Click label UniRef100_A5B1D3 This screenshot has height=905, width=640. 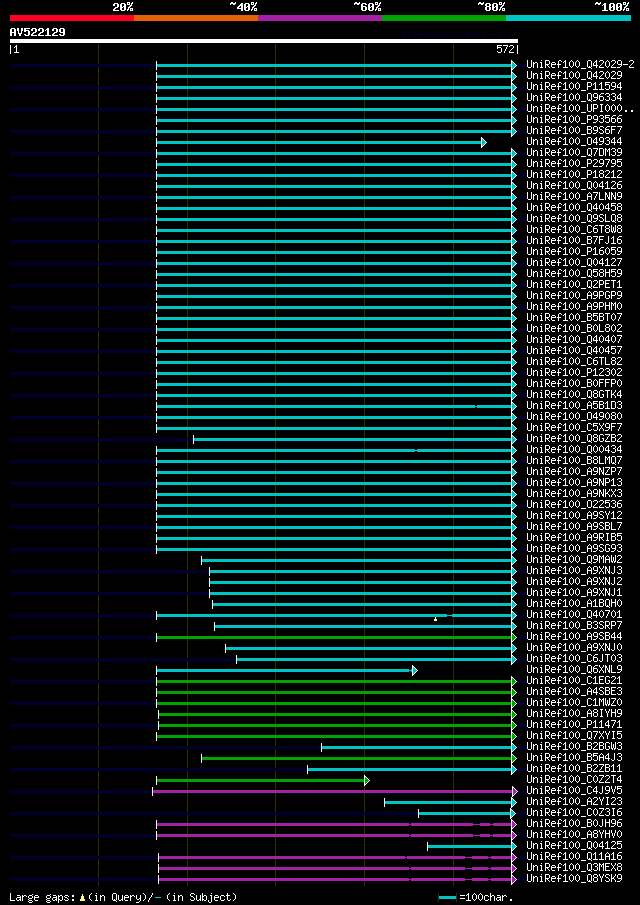tap(574, 406)
